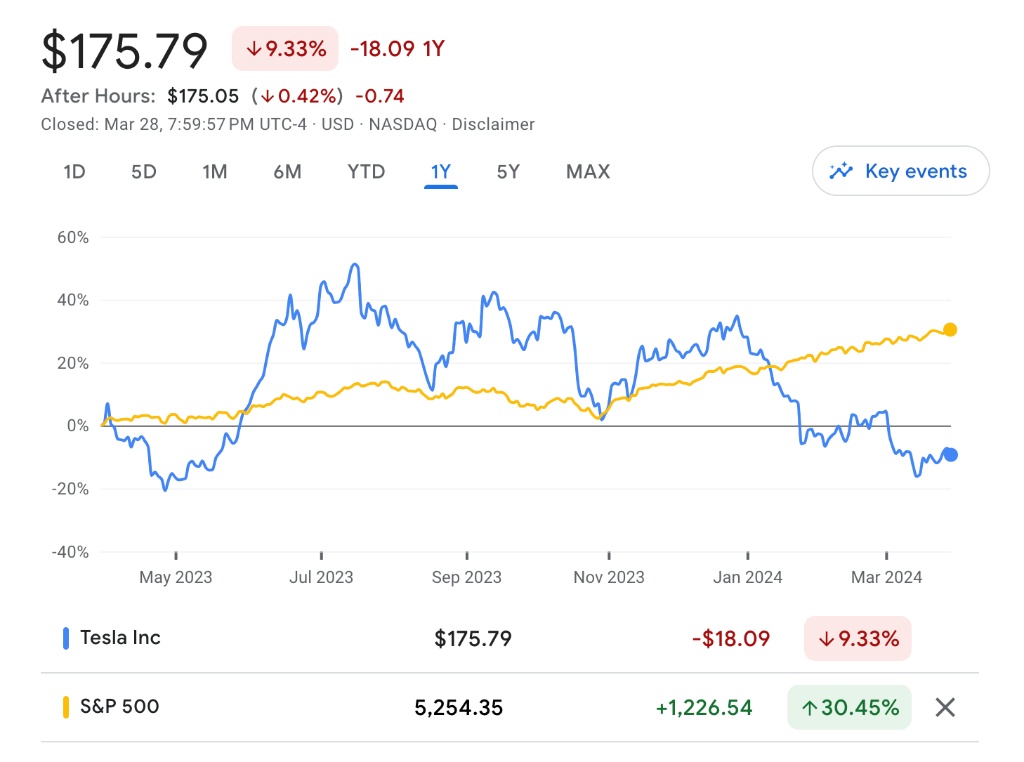The width and height of the screenshot is (1024, 762).
Task: Click the S&P 500 yellow legend marker
Action: coord(66,707)
